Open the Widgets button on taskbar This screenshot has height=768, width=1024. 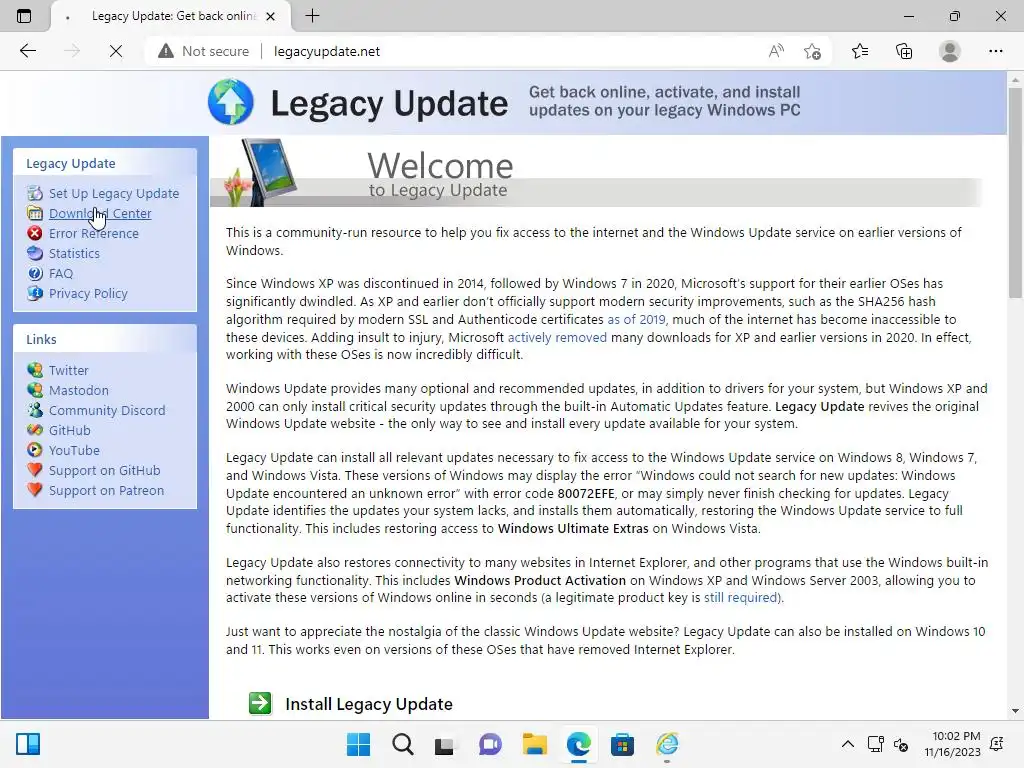coord(28,744)
